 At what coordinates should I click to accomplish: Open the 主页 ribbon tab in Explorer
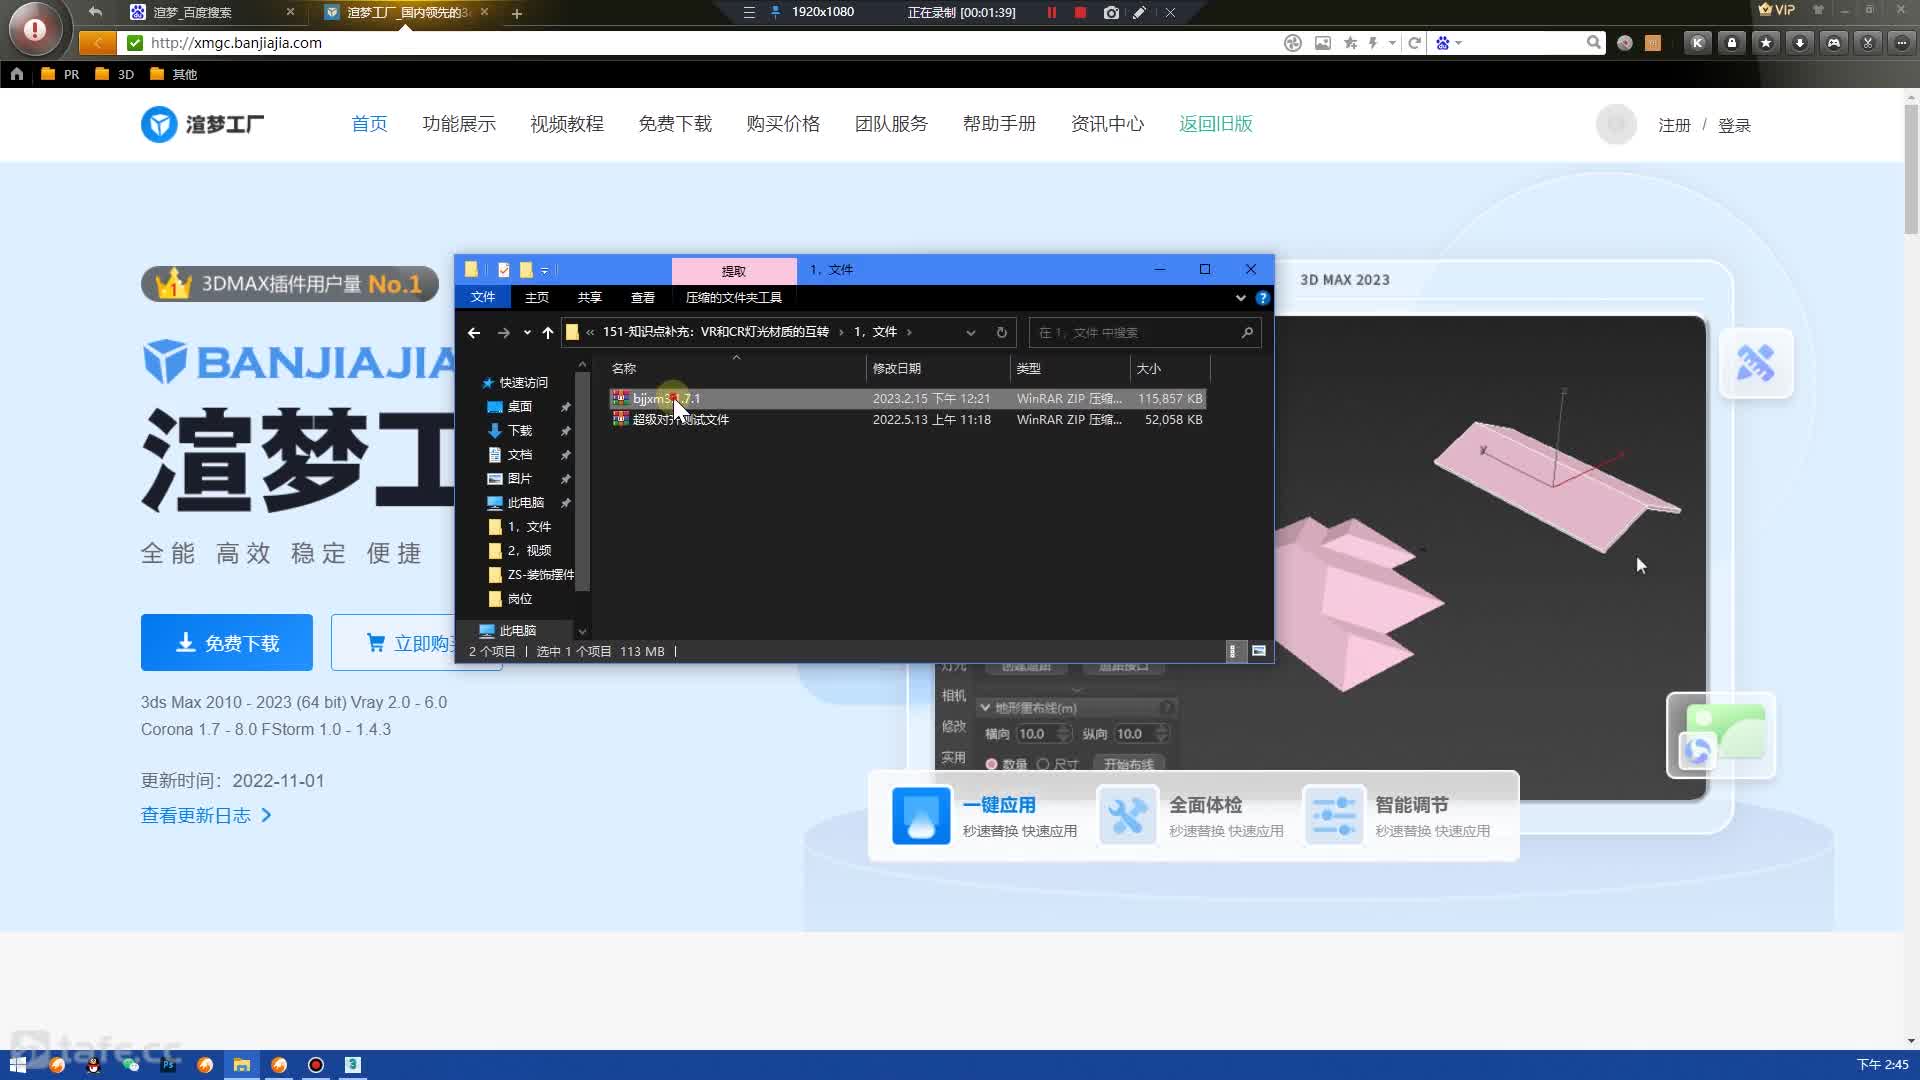click(537, 298)
